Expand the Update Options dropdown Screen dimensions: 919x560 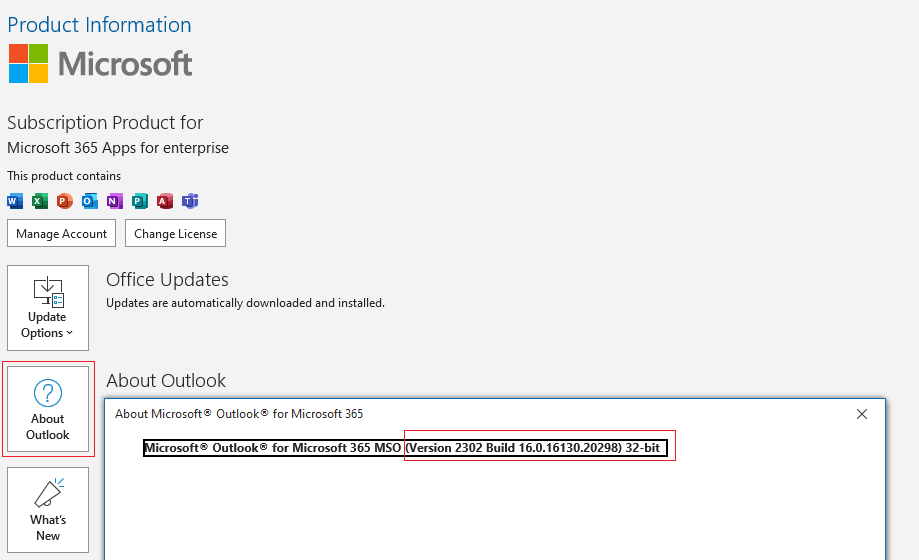tap(48, 308)
